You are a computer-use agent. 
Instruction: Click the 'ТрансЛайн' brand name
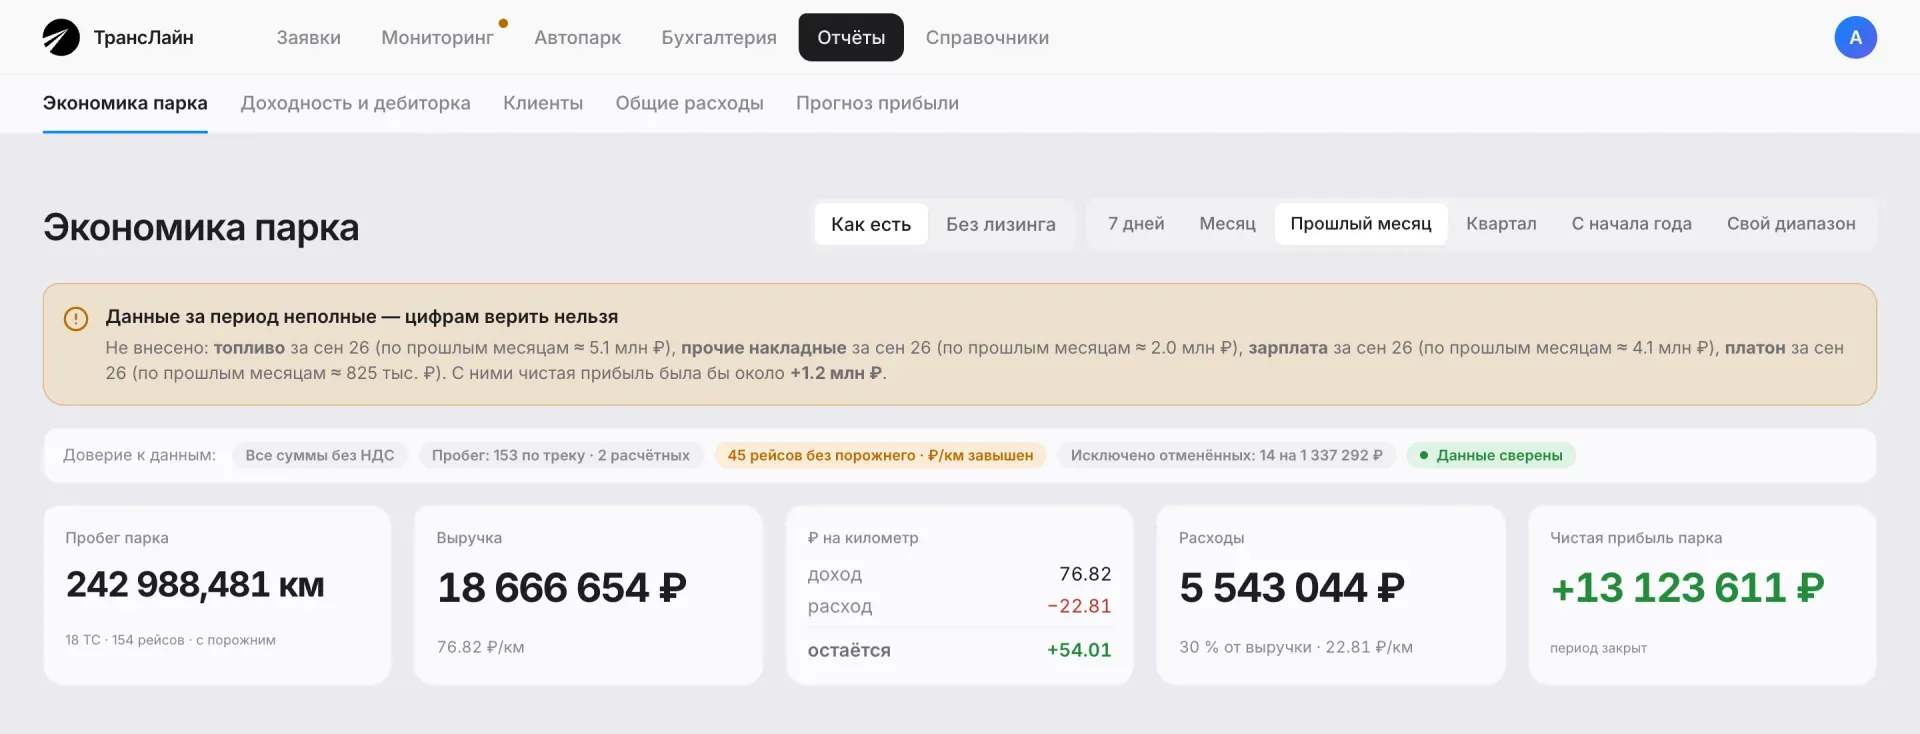pos(144,37)
